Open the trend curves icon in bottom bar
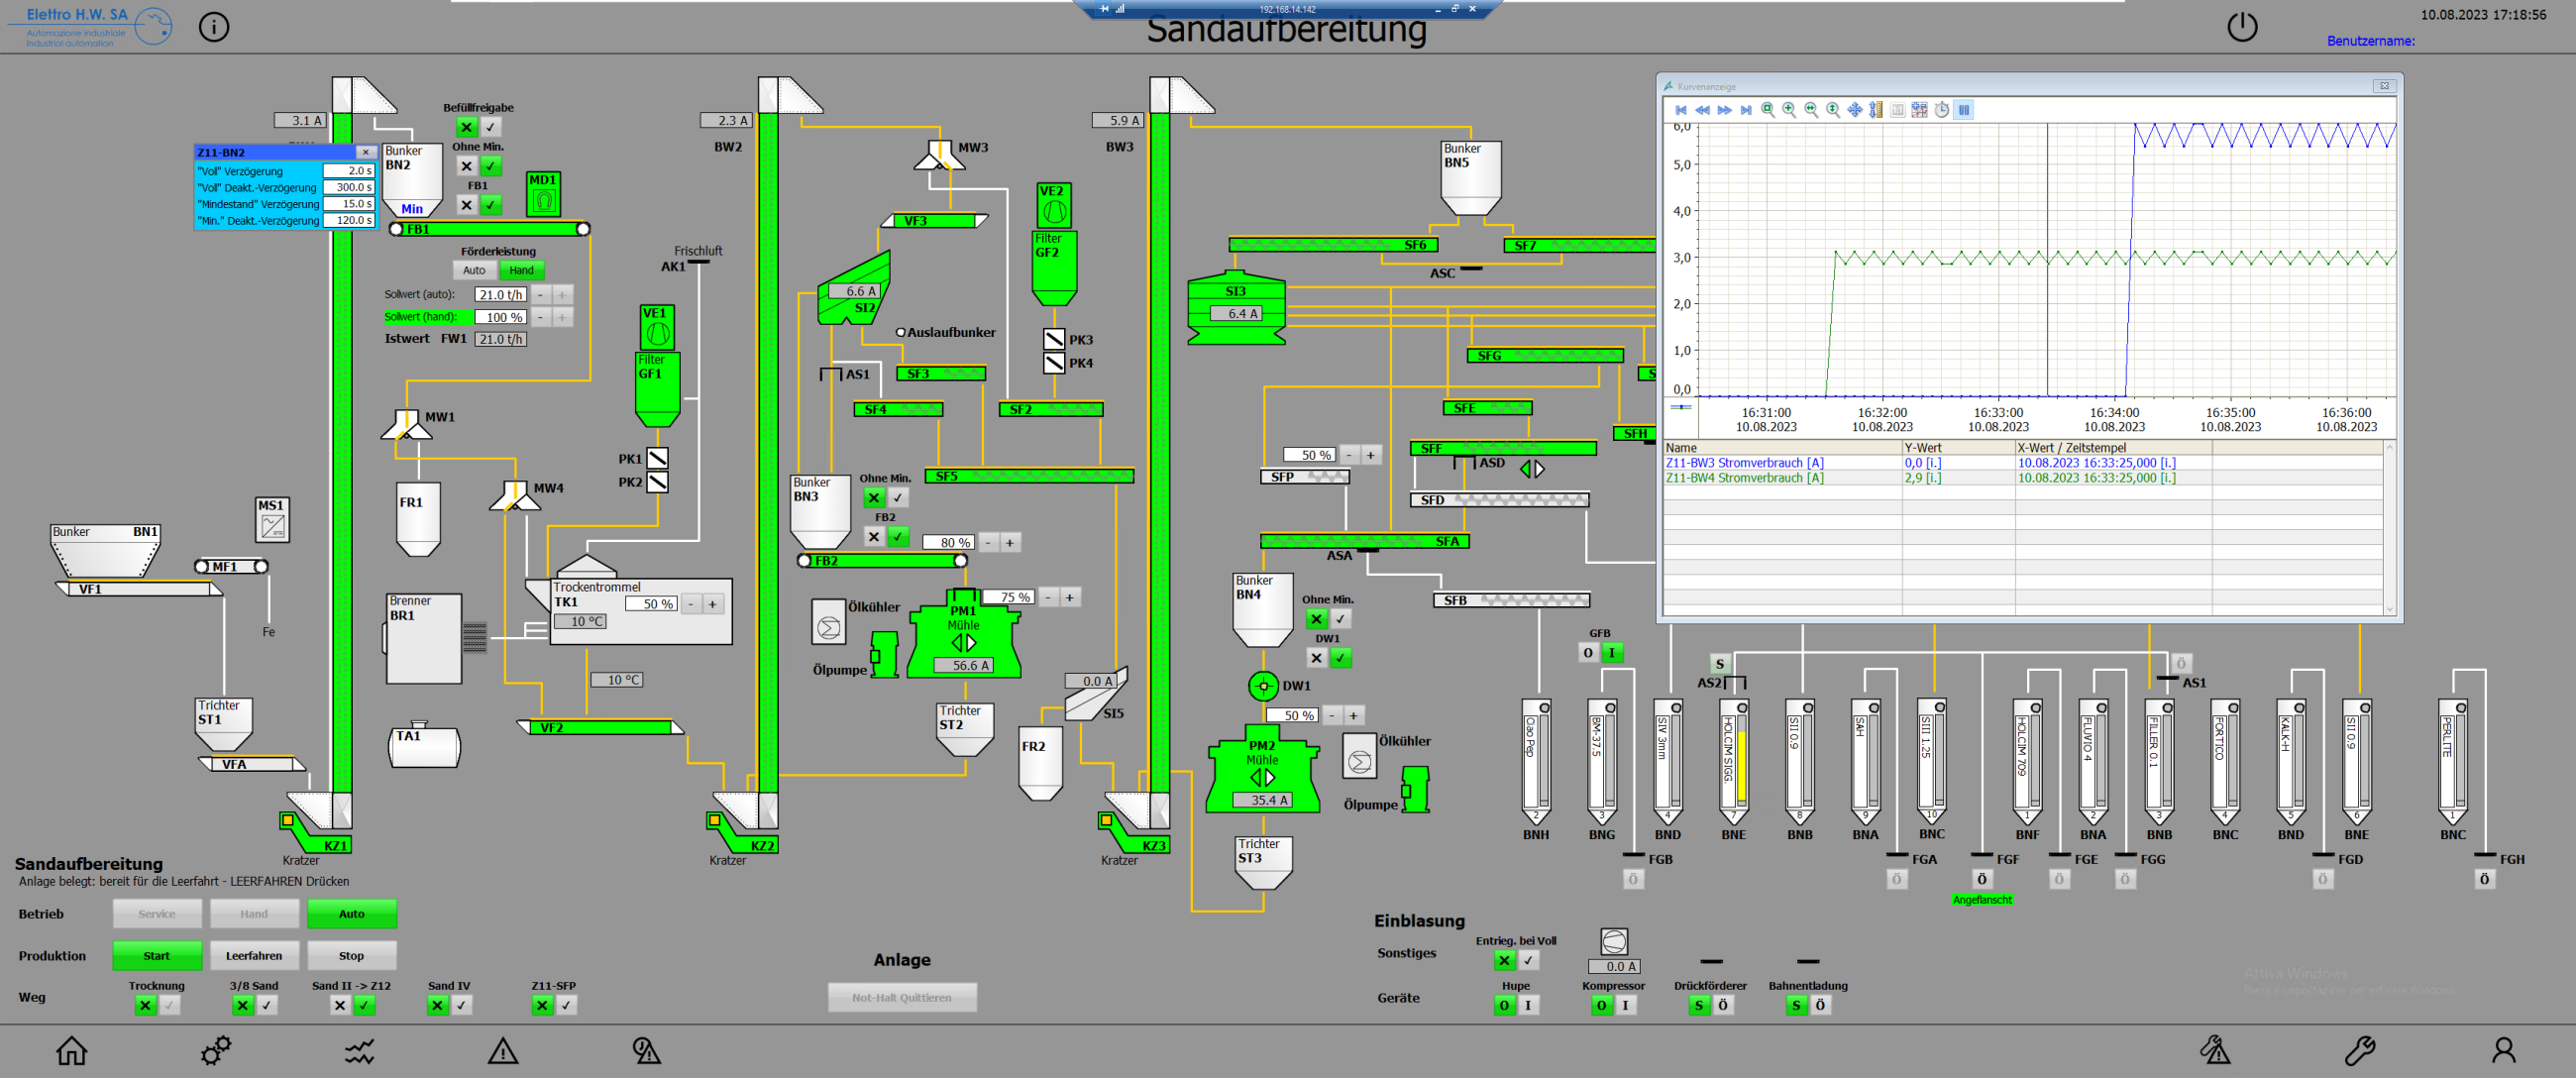The height and width of the screenshot is (1078, 2576). pos(360,1051)
